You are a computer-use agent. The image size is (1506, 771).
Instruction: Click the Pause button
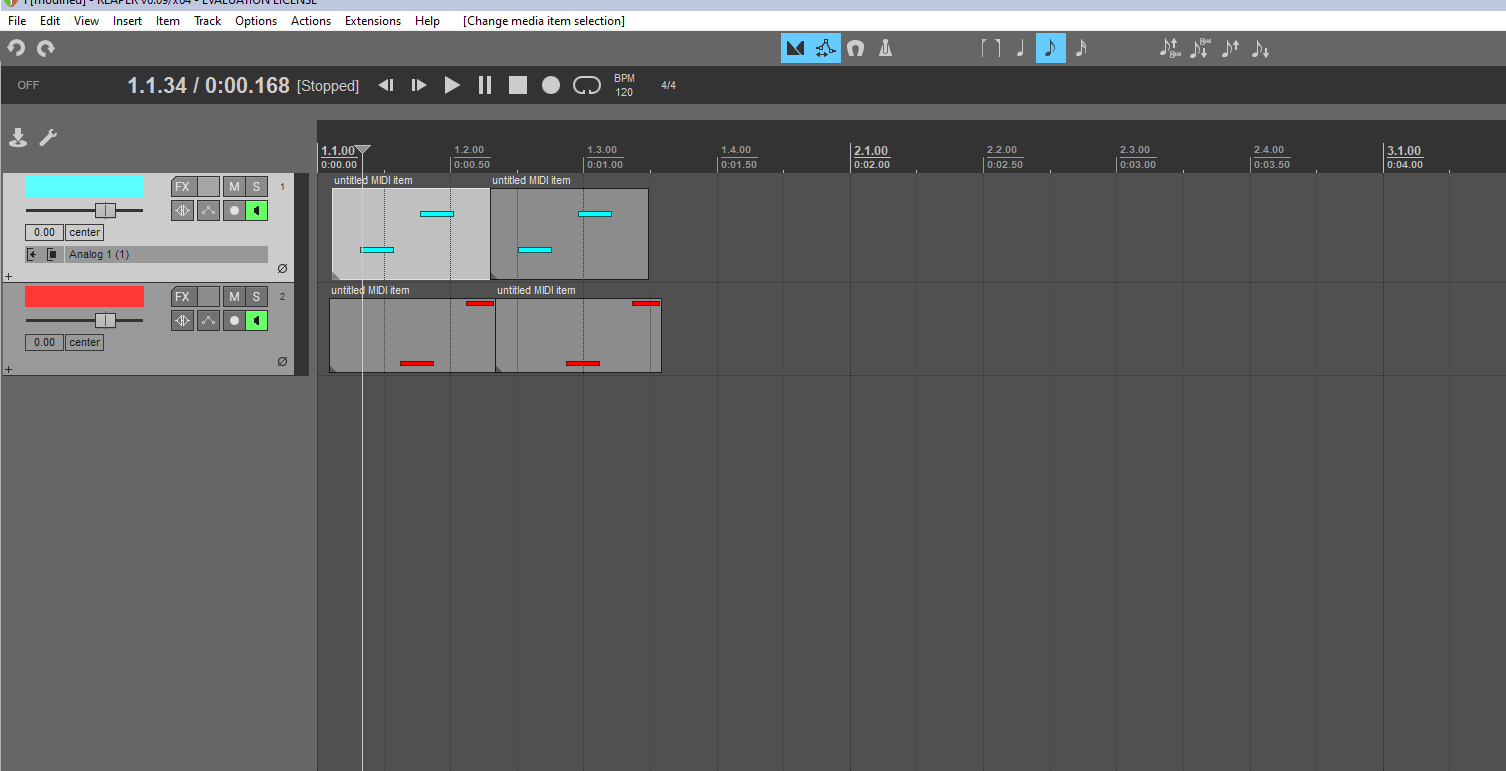[x=485, y=86]
